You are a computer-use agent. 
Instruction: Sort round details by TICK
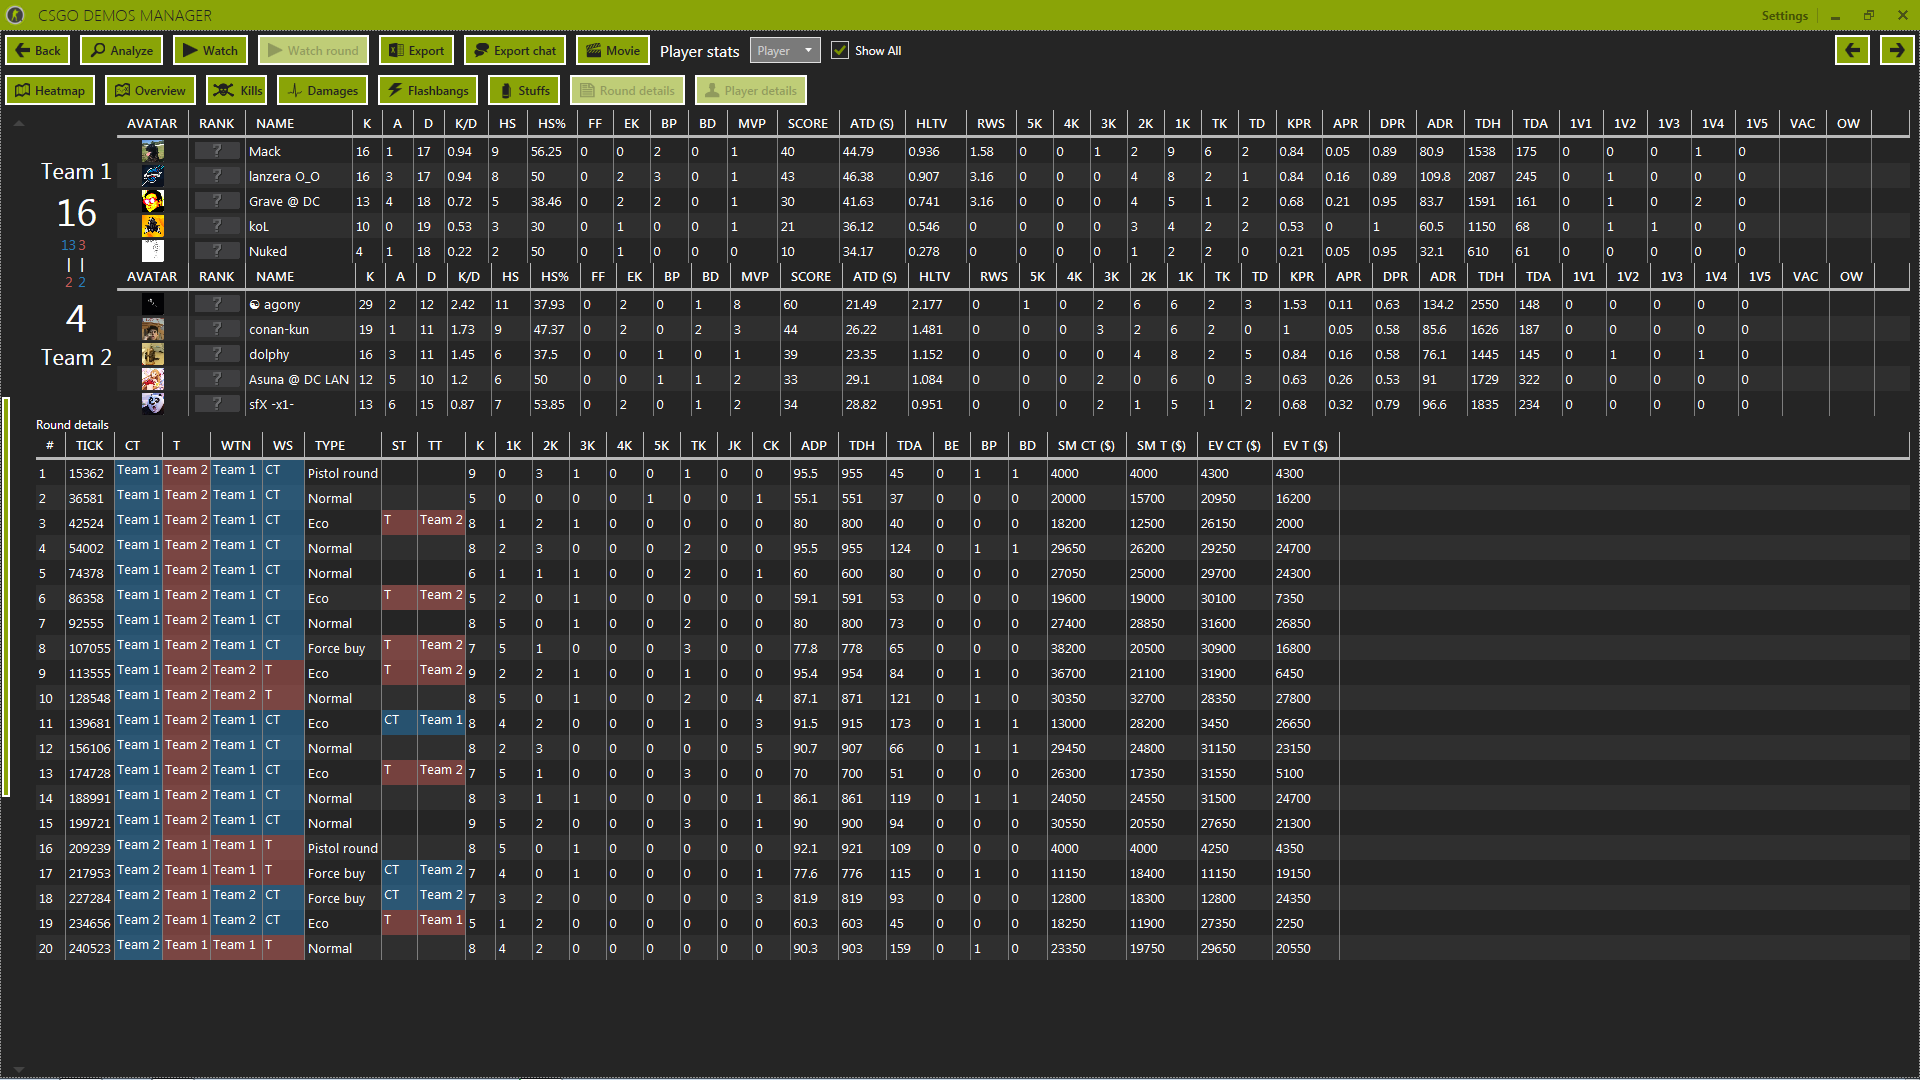pyautogui.click(x=90, y=446)
